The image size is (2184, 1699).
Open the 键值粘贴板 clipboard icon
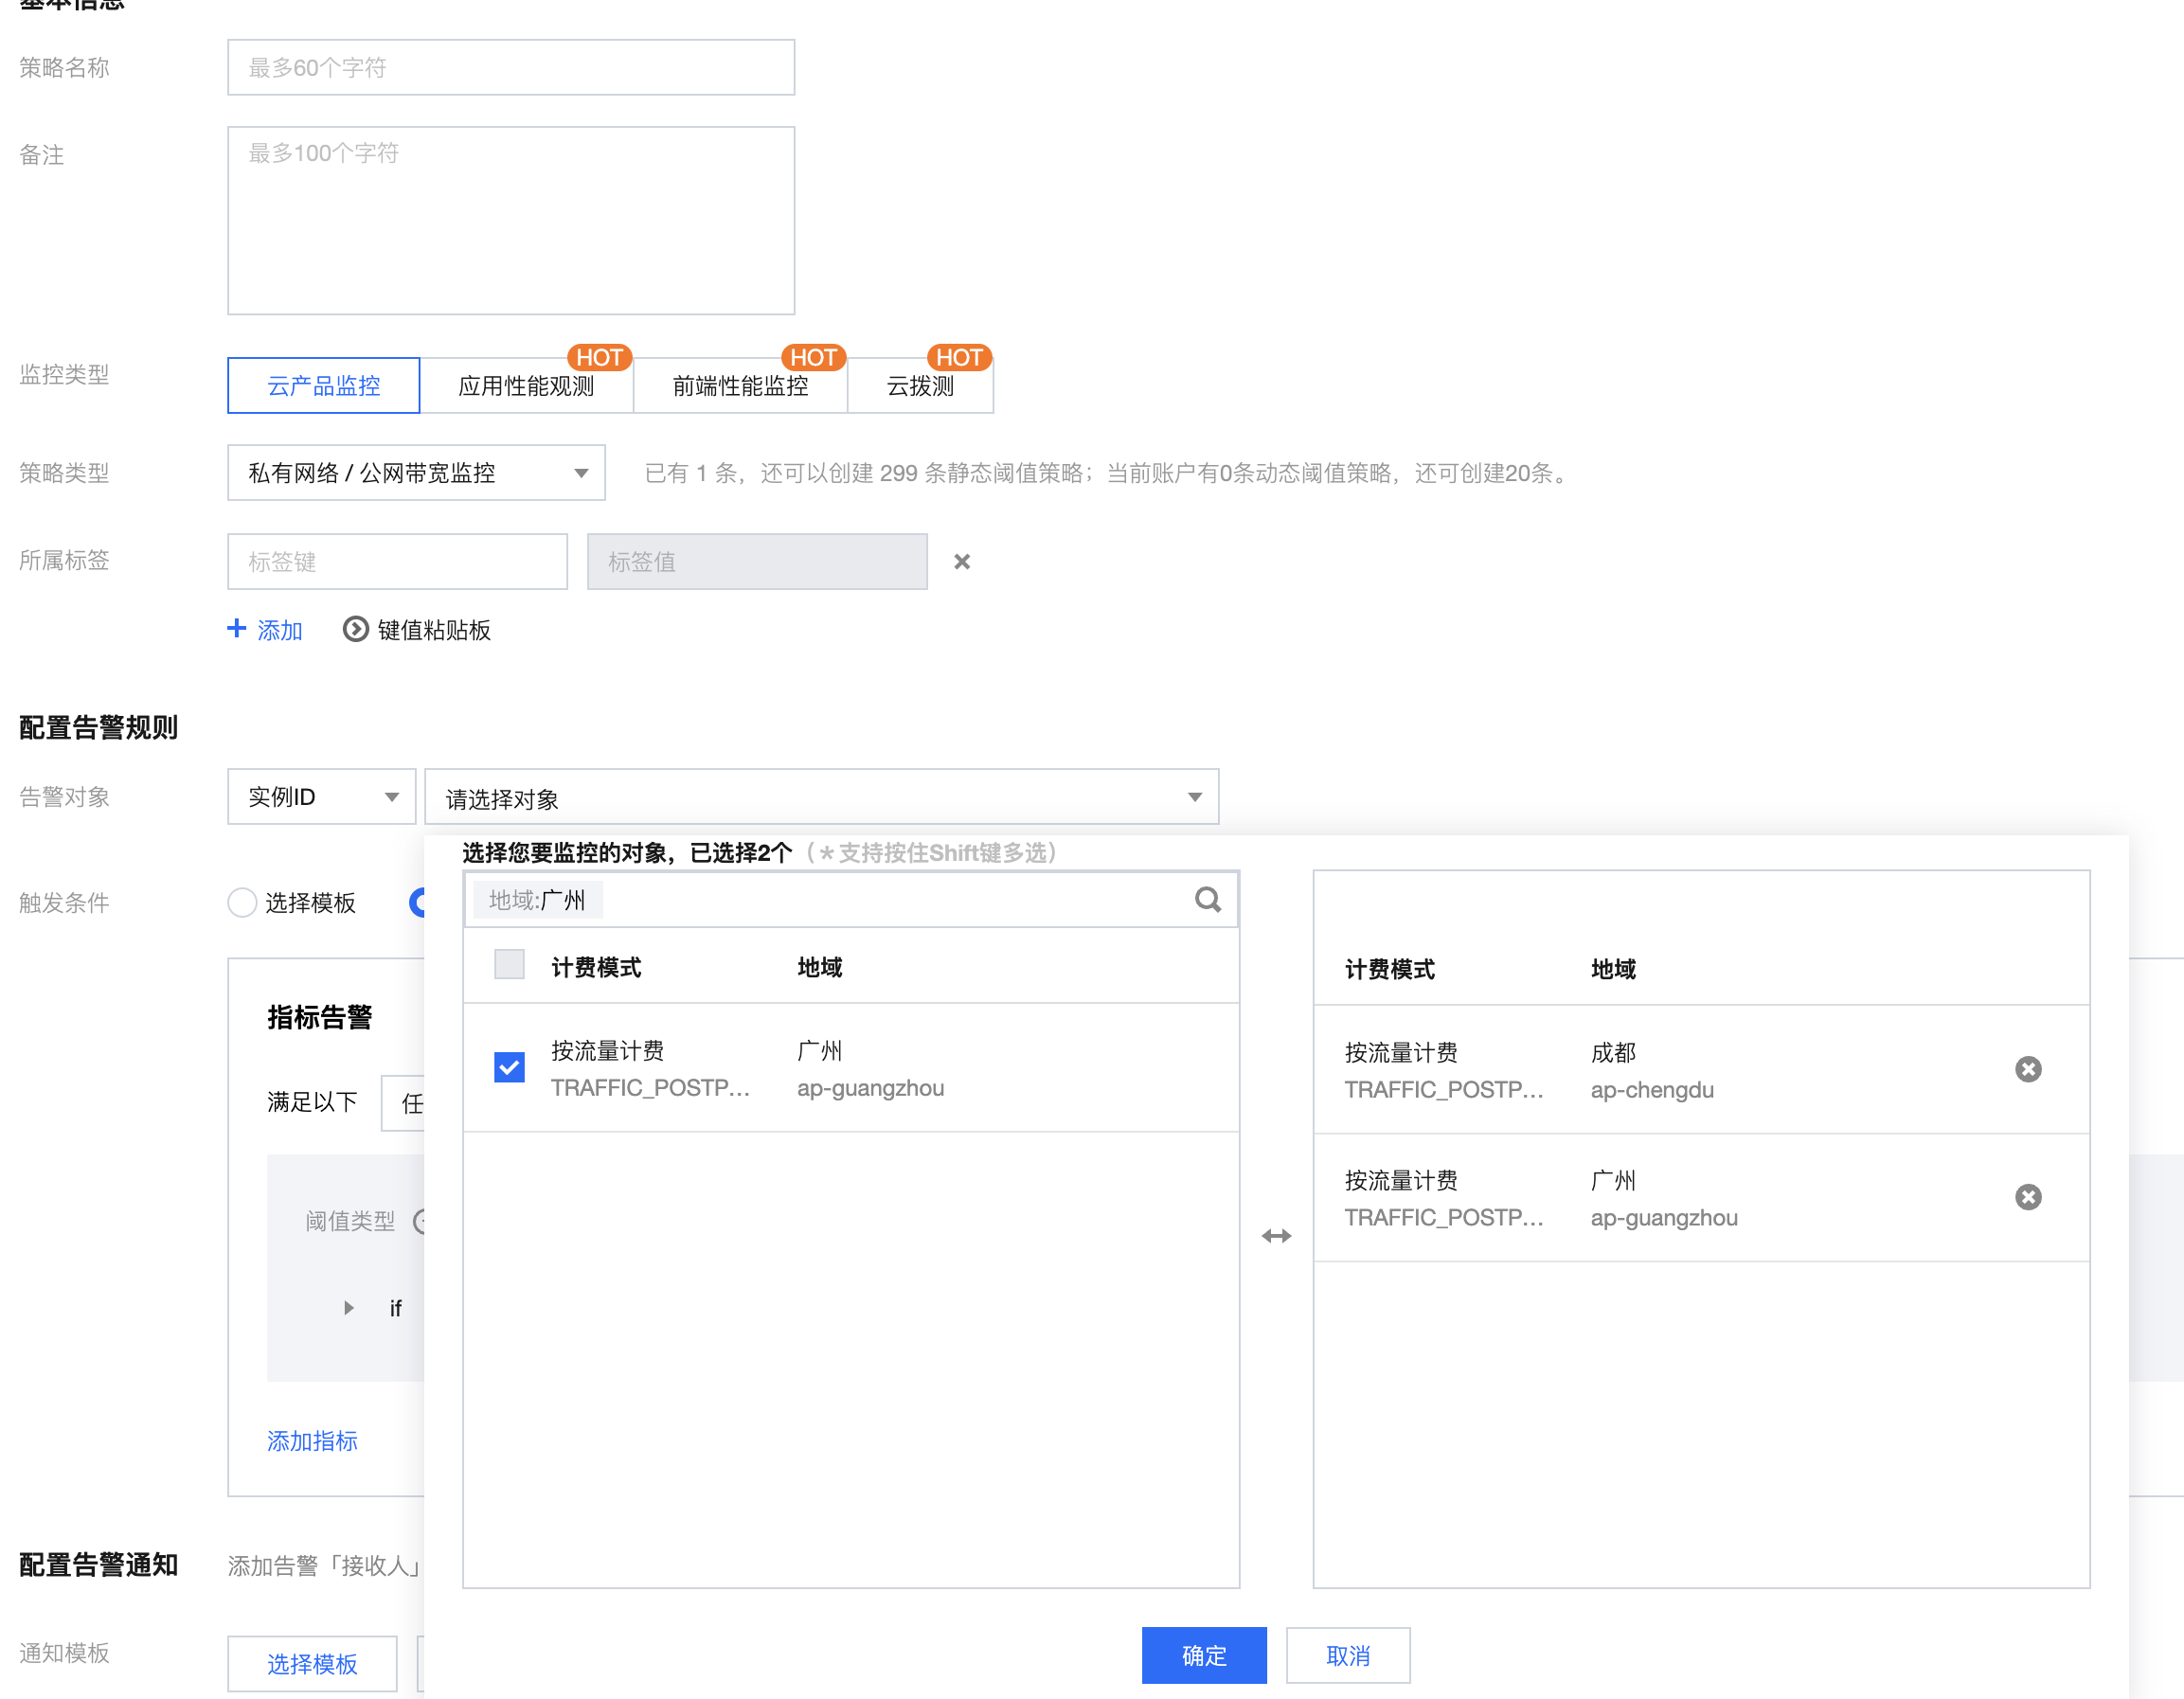coord(355,629)
